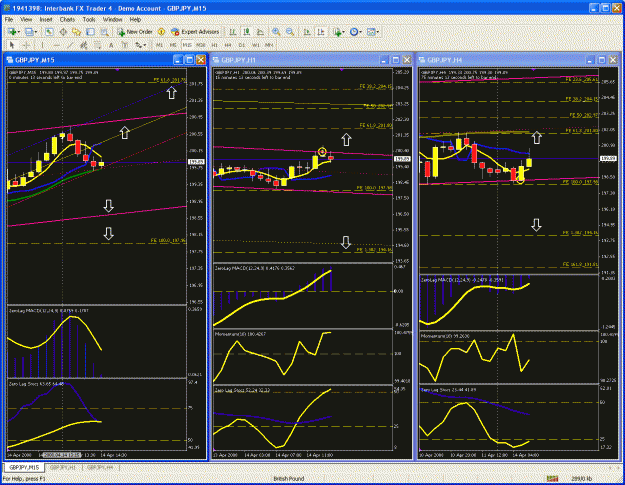
Task: Open the View menu
Action: pyautogui.click(x=26, y=19)
